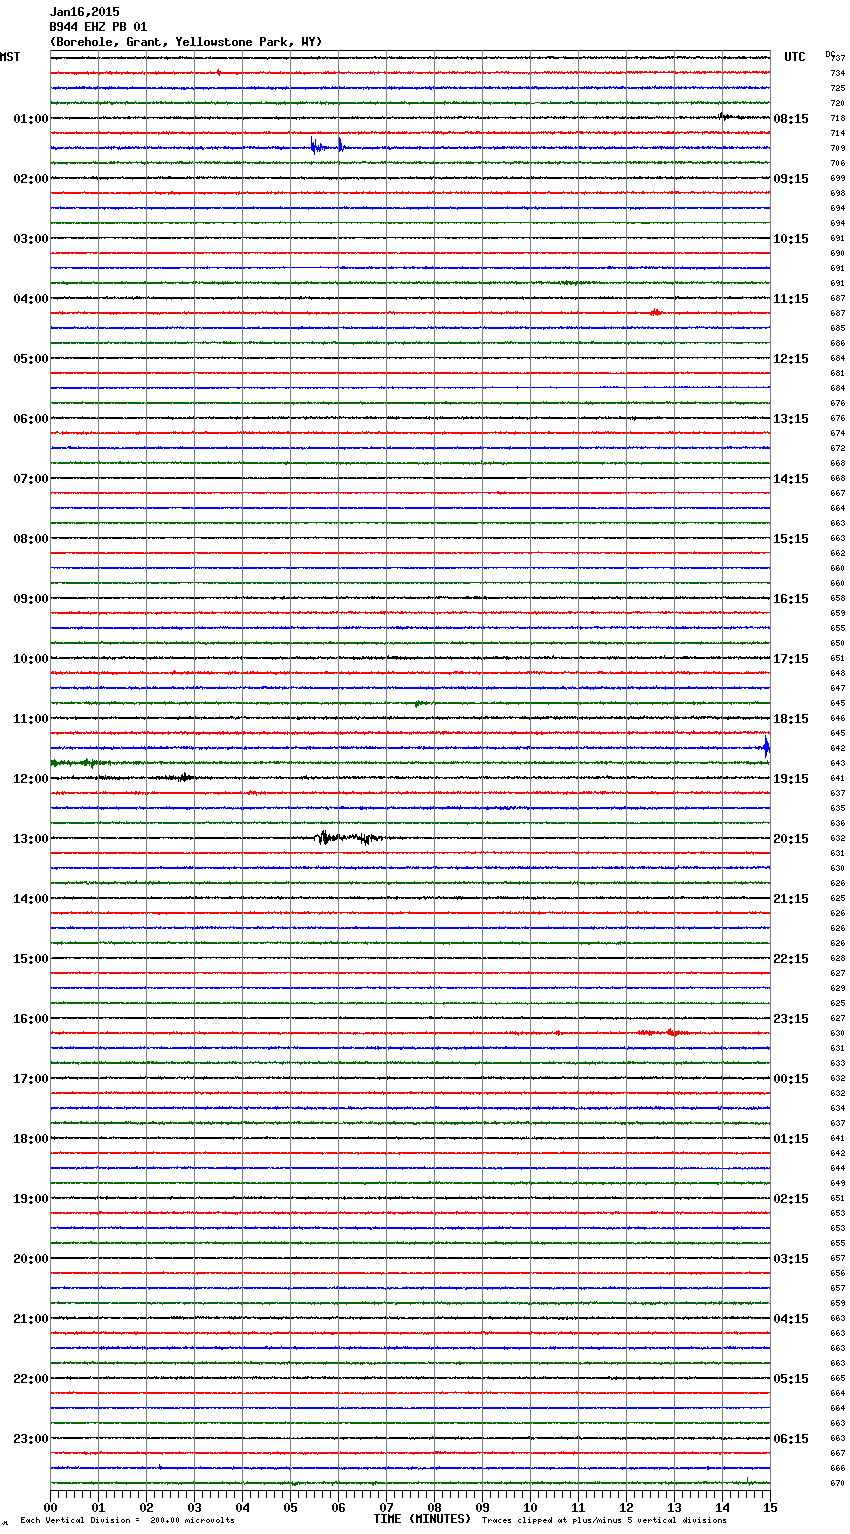Image resolution: width=850 pixels, height=1534 pixels.
Task: Click the 14:15 UTC time label
Action: (x=791, y=479)
